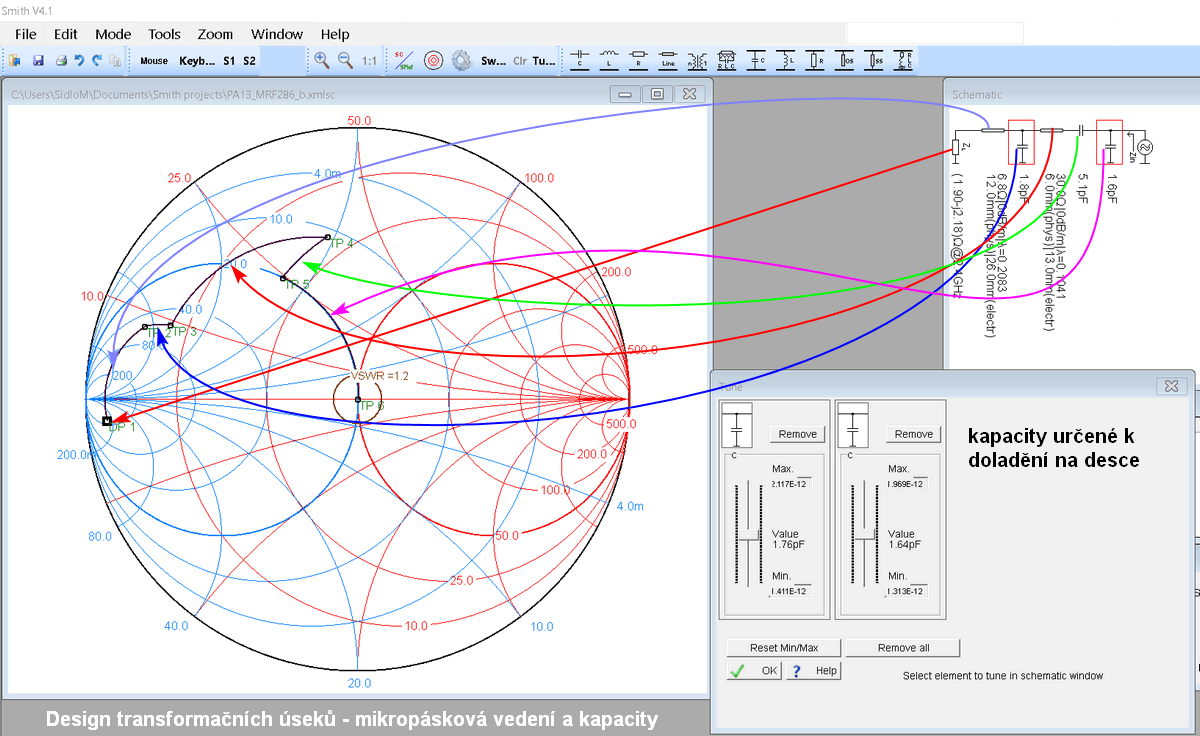1200x736 pixels.
Task: Open the Tools menu
Action: pos(163,33)
